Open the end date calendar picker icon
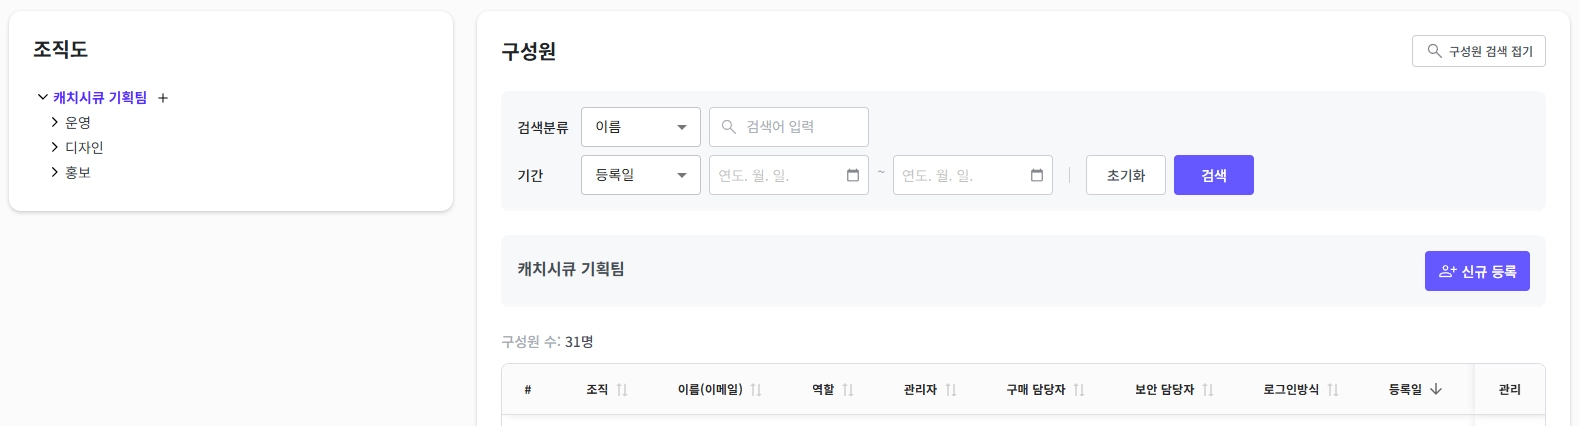The width and height of the screenshot is (1579, 426). [x=1037, y=175]
